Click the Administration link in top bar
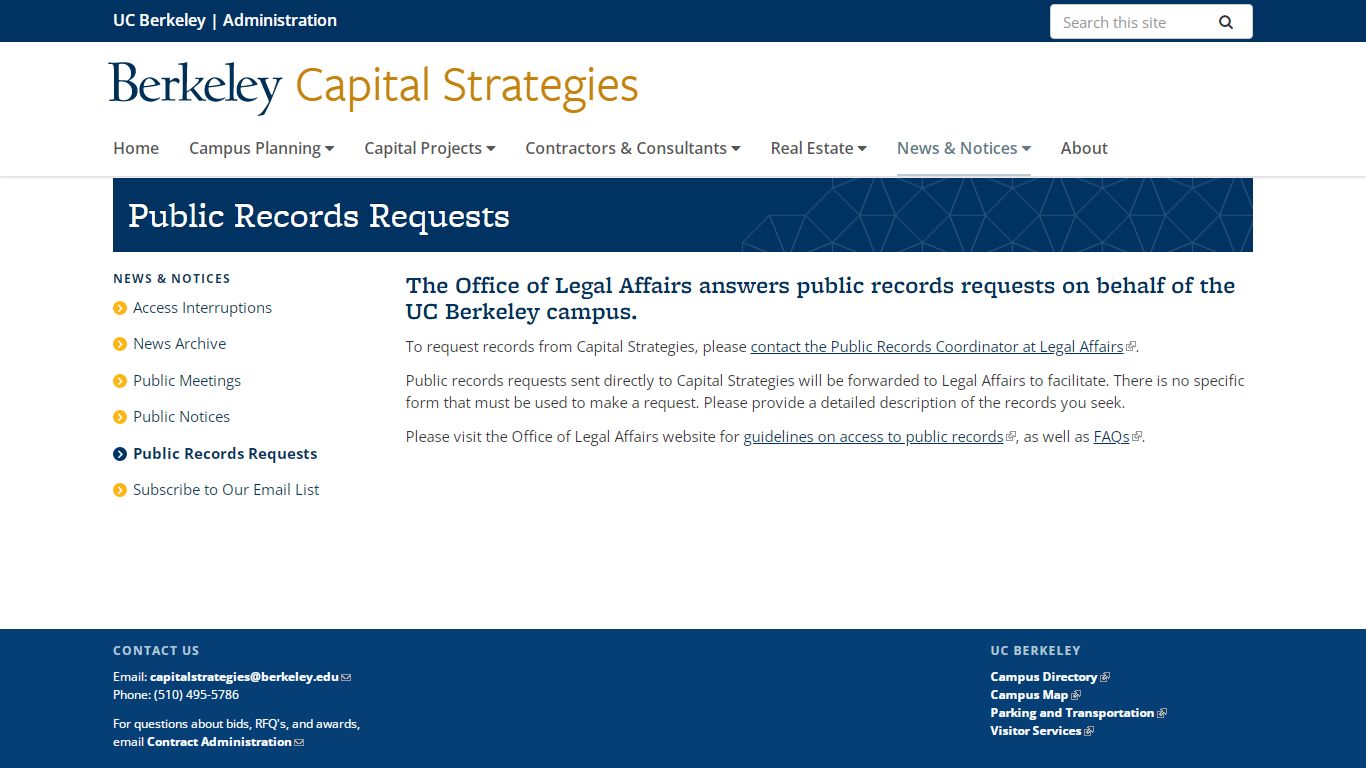The height and width of the screenshot is (768, 1366). pos(280,20)
